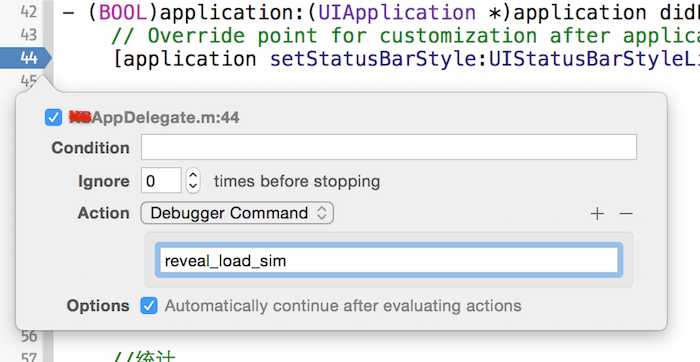The height and width of the screenshot is (362, 700).
Task: Click the UIApplication type in method signature
Action: pyautogui.click(x=397, y=13)
